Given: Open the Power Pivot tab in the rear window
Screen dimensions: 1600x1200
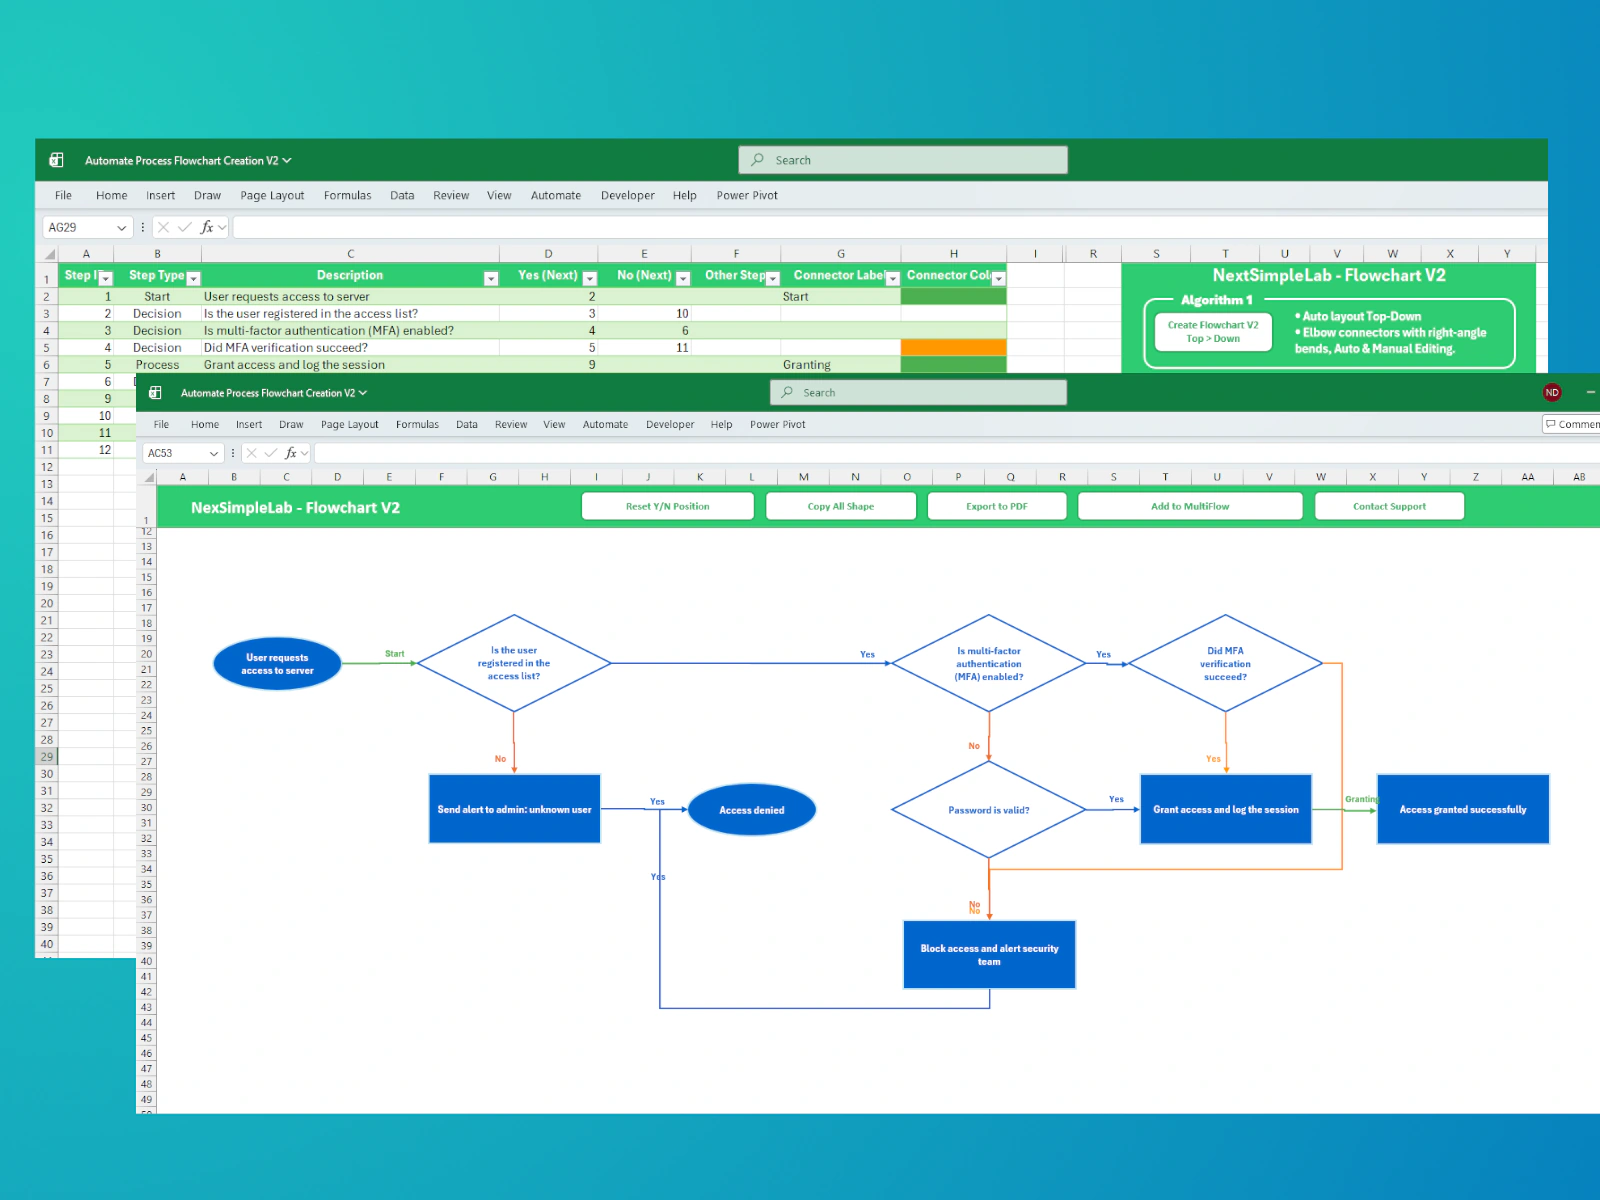Looking at the screenshot, I should pyautogui.click(x=746, y=195).
